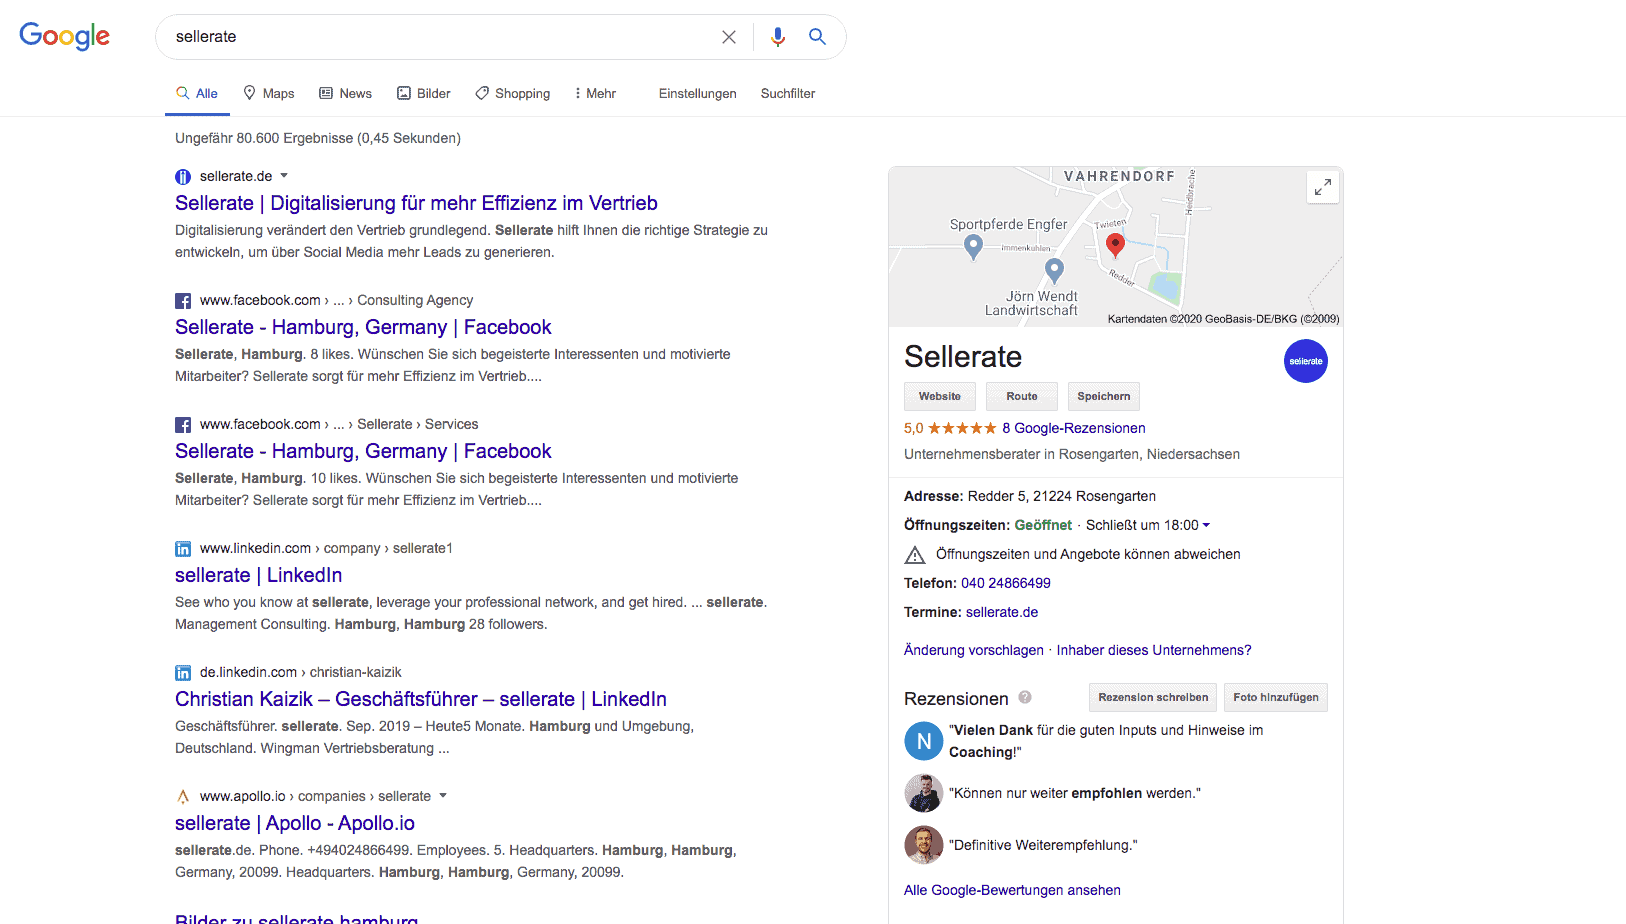Expand the map with the fullscreen icon
Viewport: 1626px width, 924px height.
coord(1322,187)
